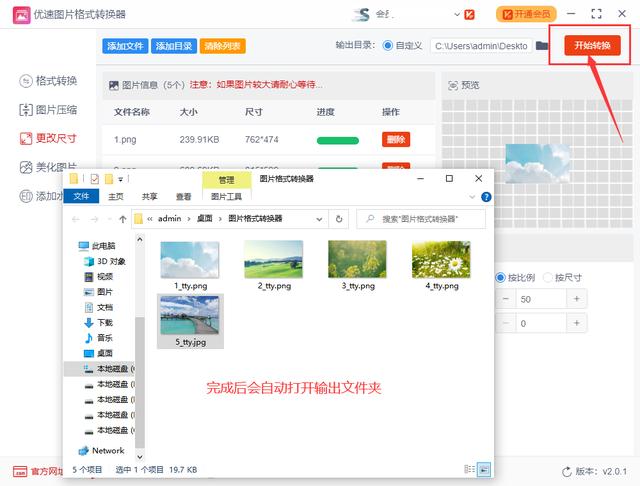Open the 格式转换 sidebar tool
This screenshot has width=640, height=486.
(48, 81)
